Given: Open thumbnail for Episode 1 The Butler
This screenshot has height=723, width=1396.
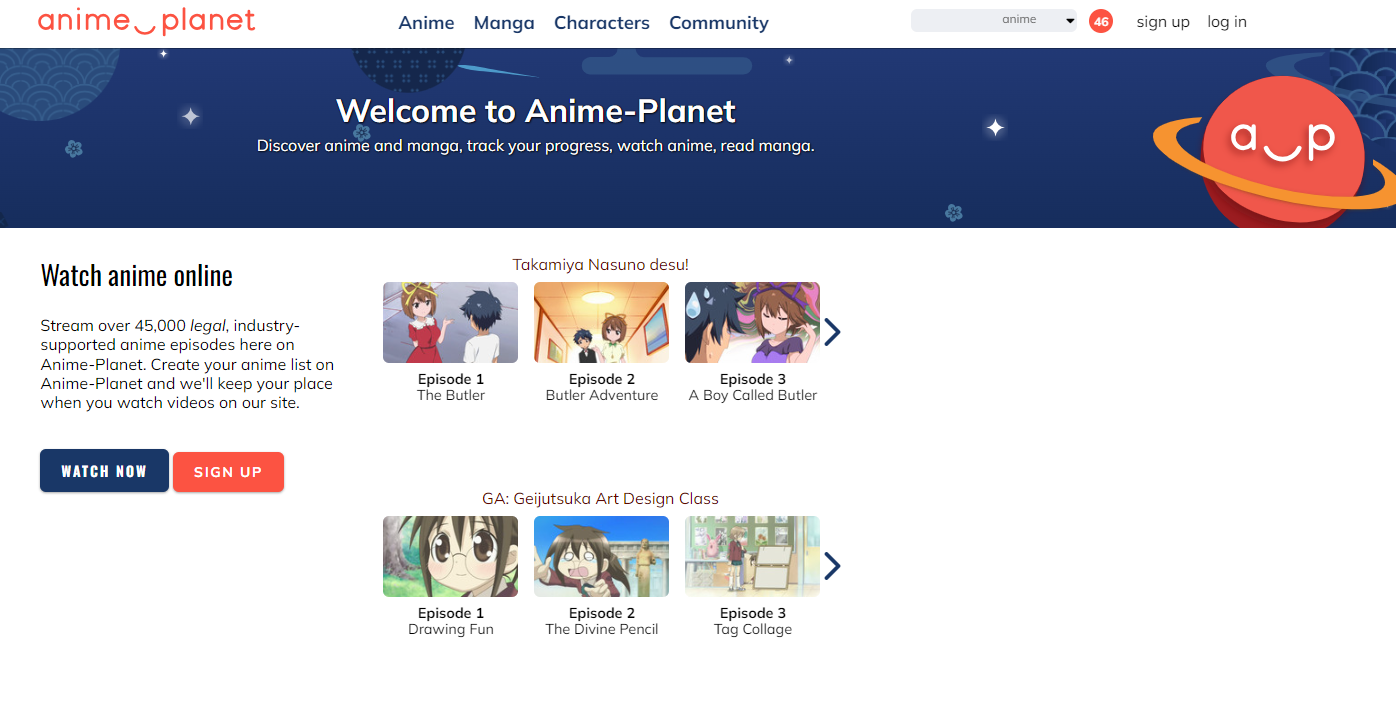Looking at the screenshot, I should (x=451, y=322).
